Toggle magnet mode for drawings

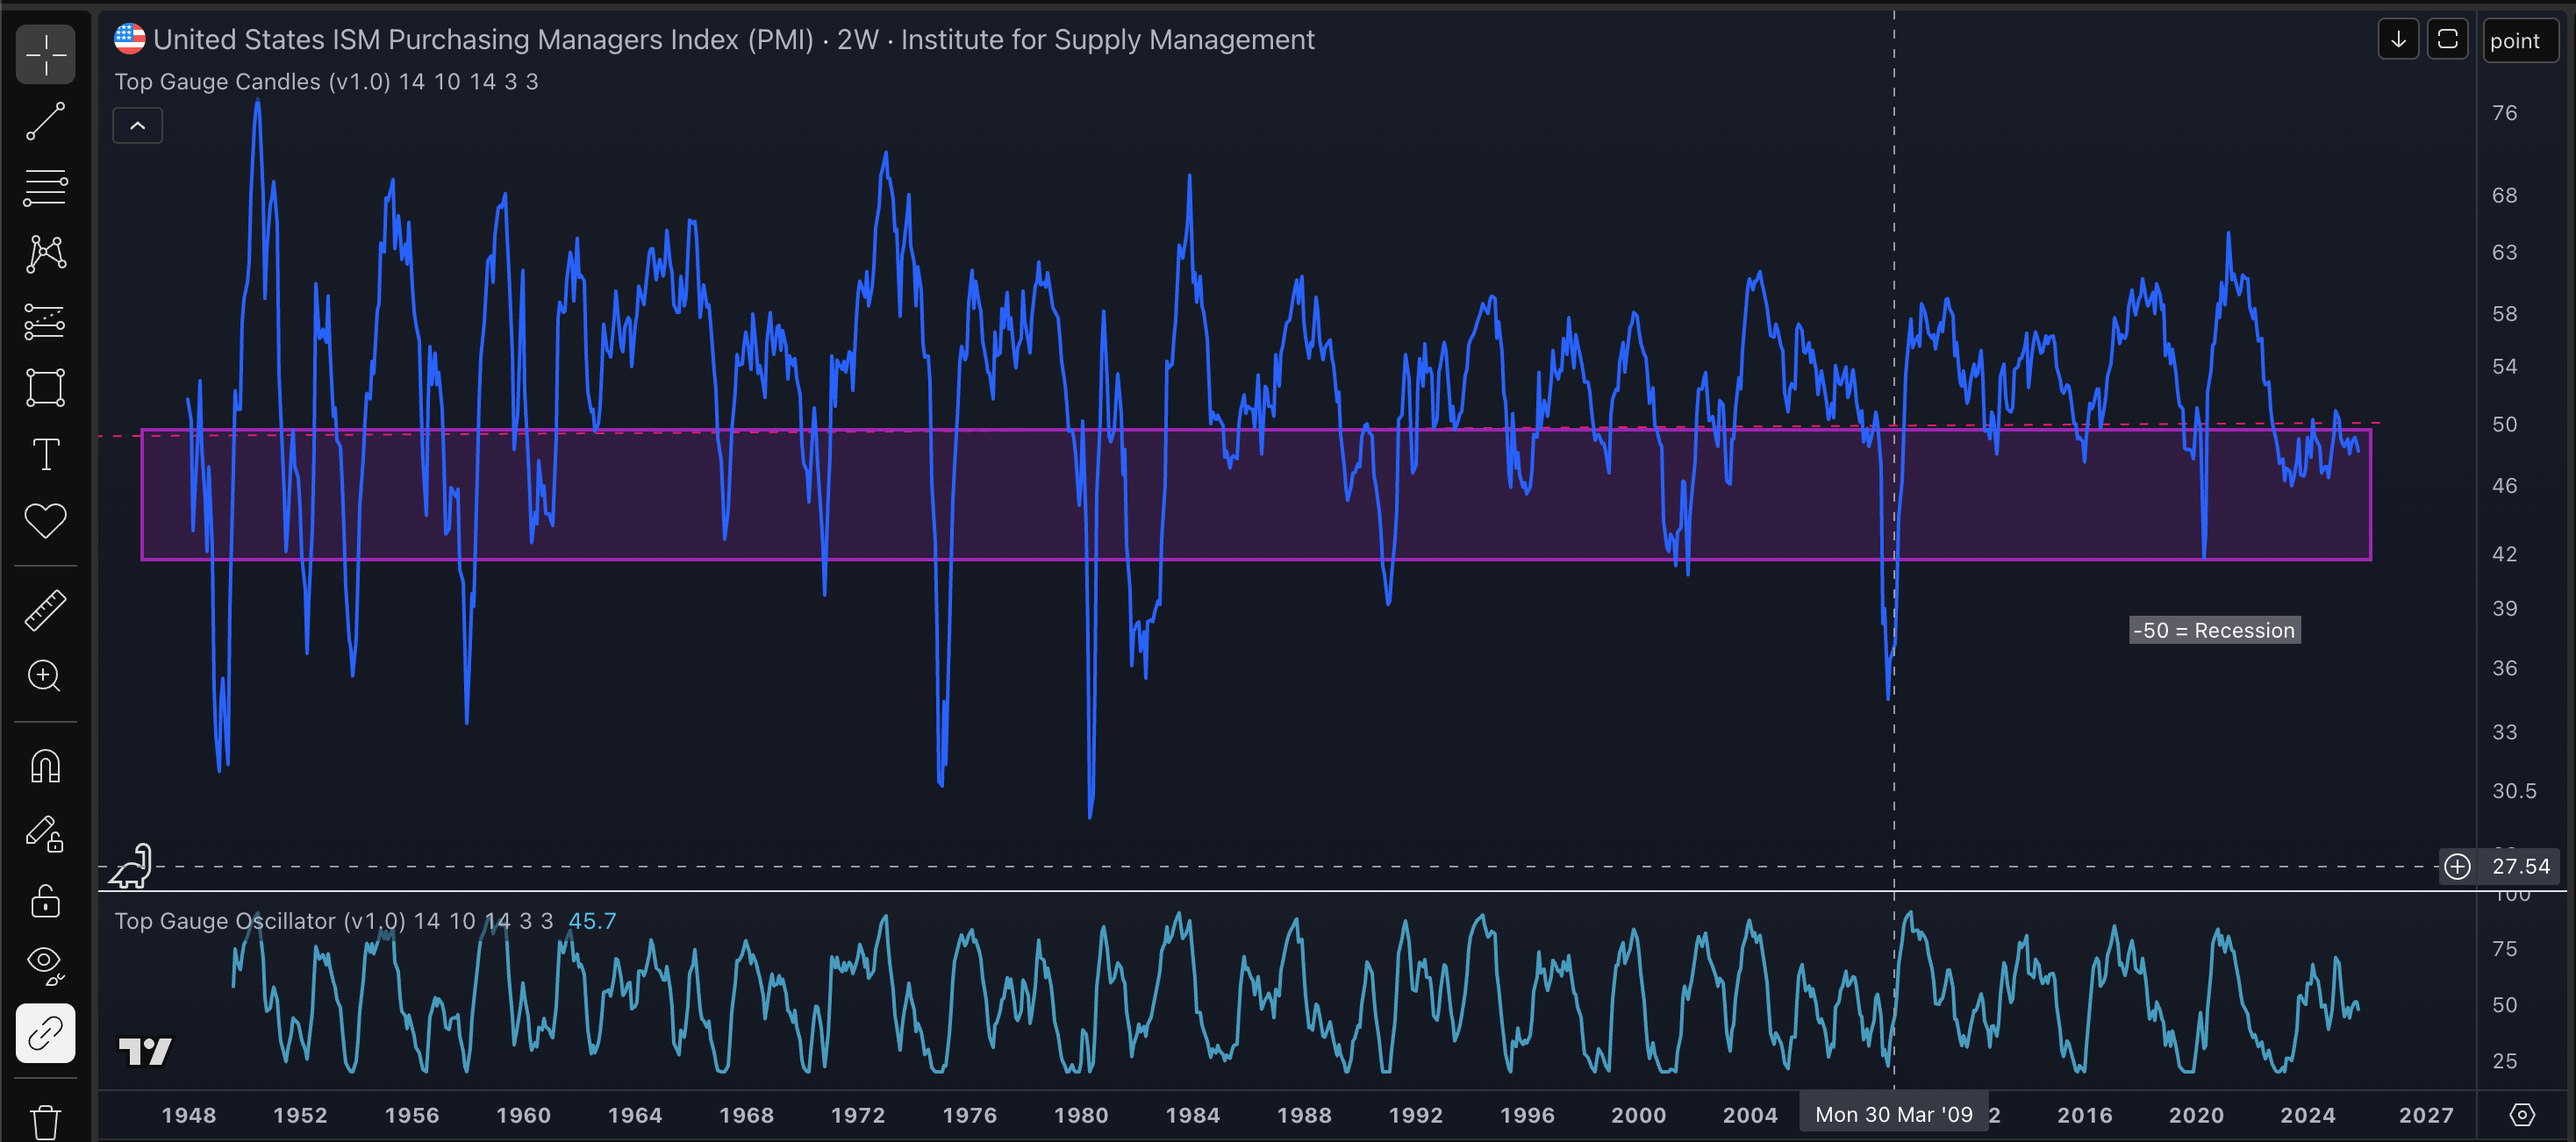tap(45, 767)
